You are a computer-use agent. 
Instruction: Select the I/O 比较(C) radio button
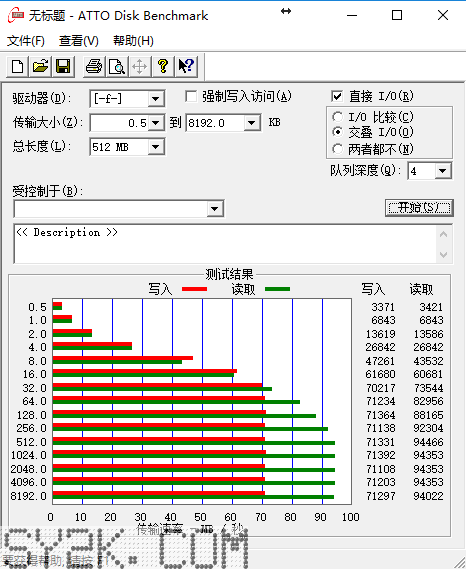[x=338, y=117]
